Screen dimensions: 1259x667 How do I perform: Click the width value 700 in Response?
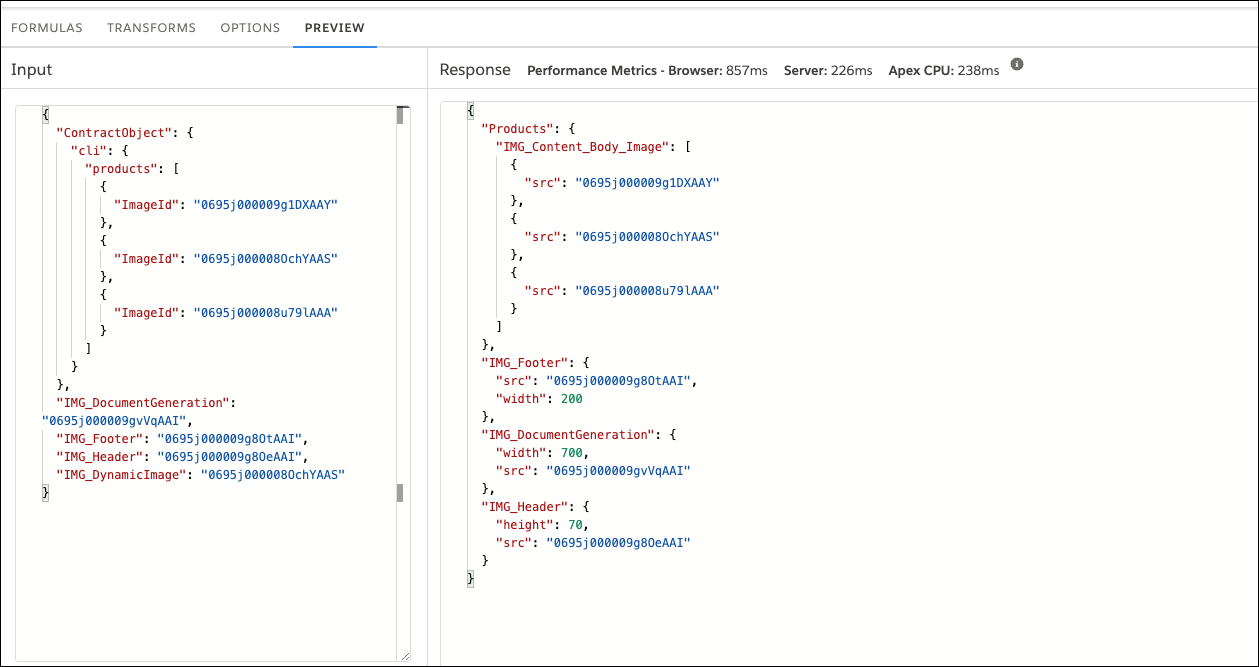click(572, 453)
